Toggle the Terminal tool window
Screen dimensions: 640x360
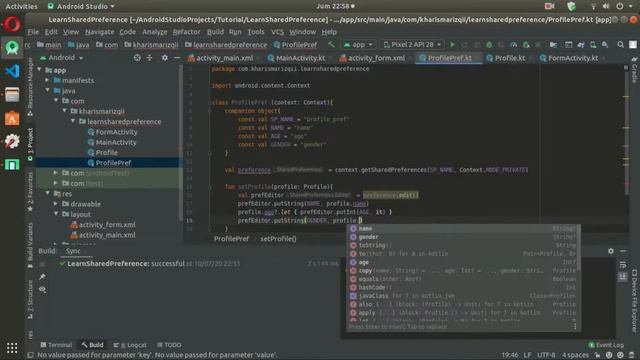click(x=56, y=345)
